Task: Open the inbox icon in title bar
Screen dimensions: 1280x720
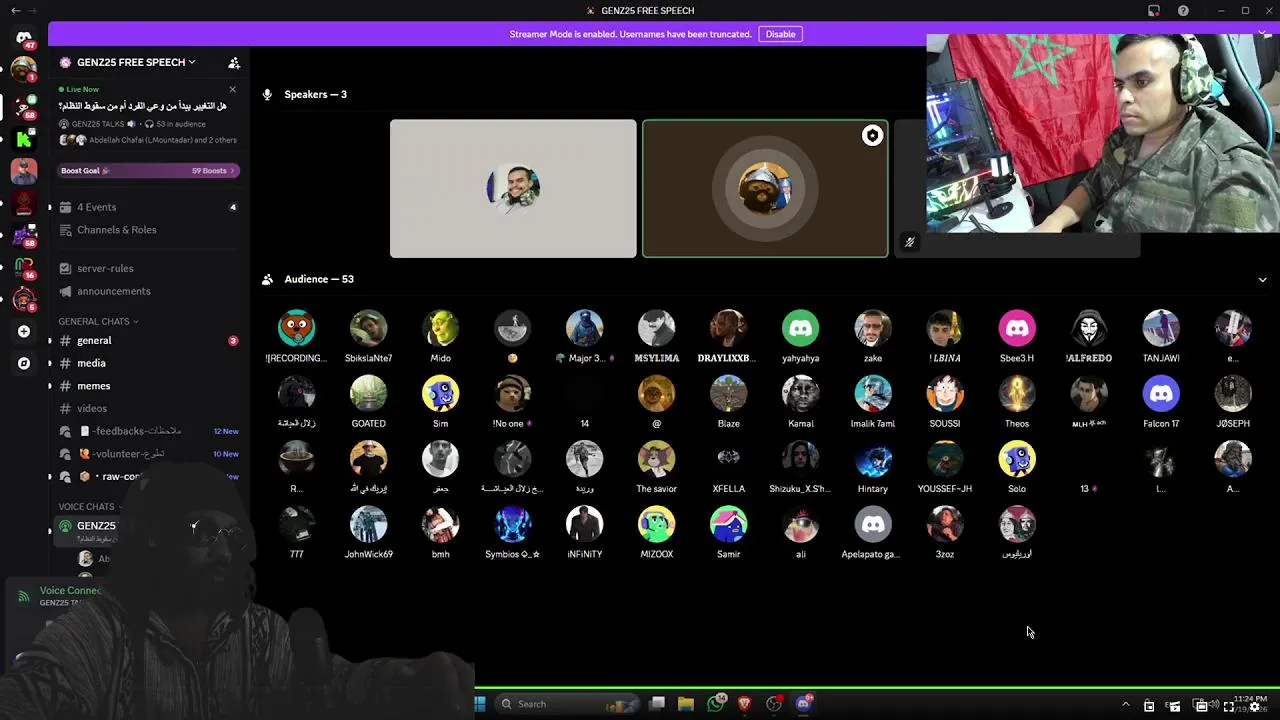Action: 1154,11
